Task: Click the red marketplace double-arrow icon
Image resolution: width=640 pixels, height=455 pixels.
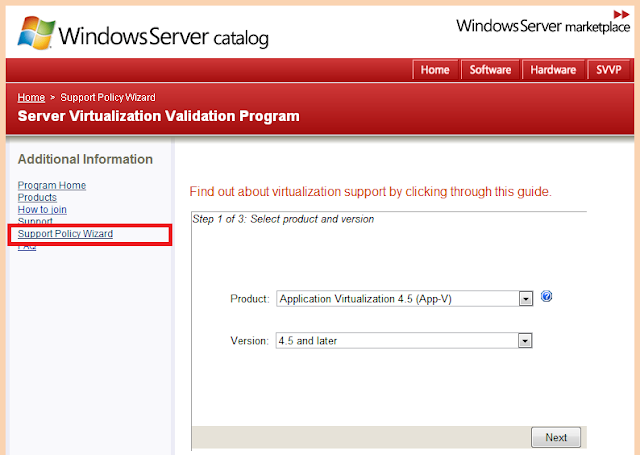Action: tap(621, 14)
